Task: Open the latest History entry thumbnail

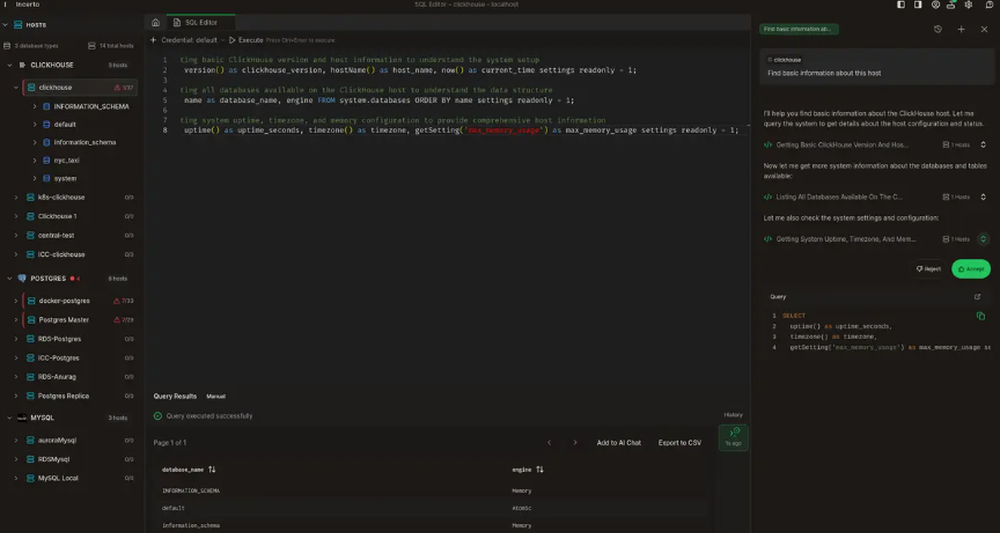Action: coord(733,437)
